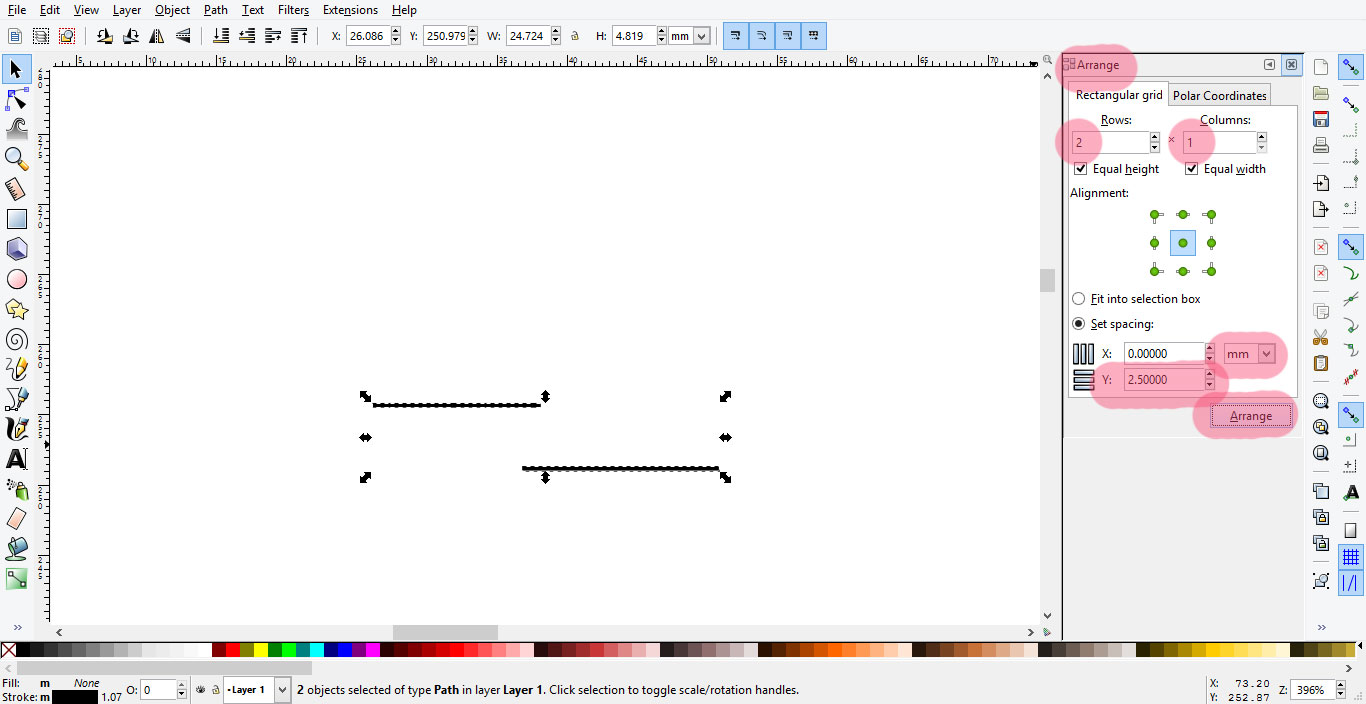This screenshot has height=704, width=1366.
Task: Toggle the Equal height checkbox
Action: click(1080, 169)
